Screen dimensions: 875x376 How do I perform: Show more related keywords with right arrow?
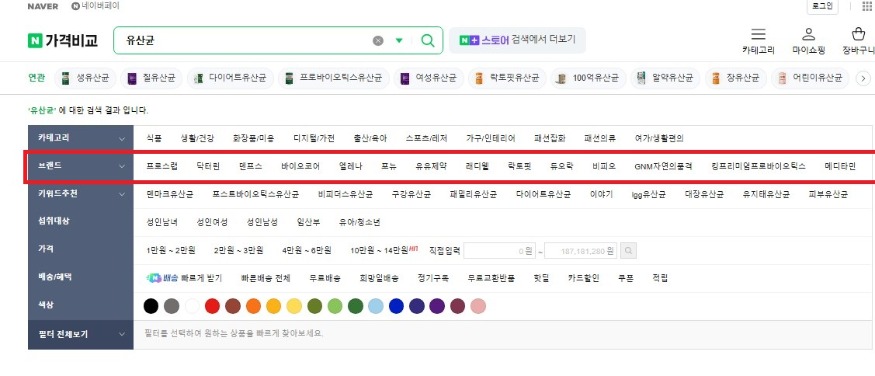coord(863,79)
